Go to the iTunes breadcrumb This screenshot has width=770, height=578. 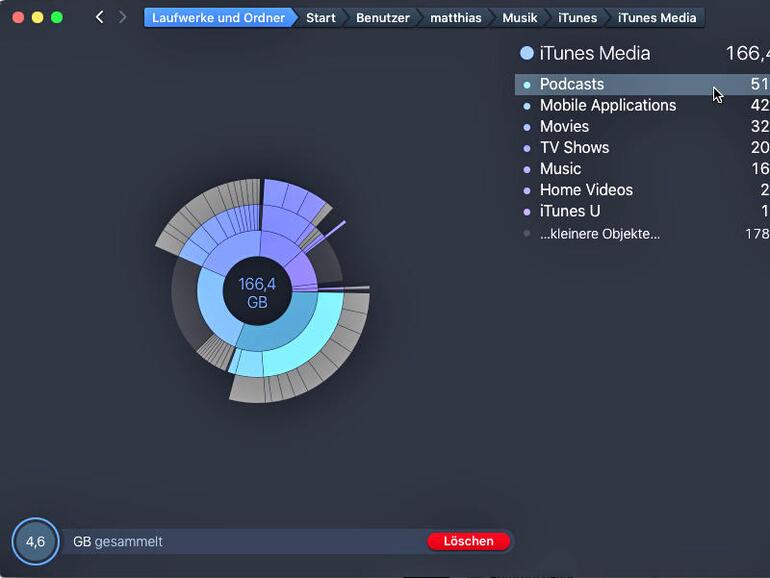pos(578,18)
